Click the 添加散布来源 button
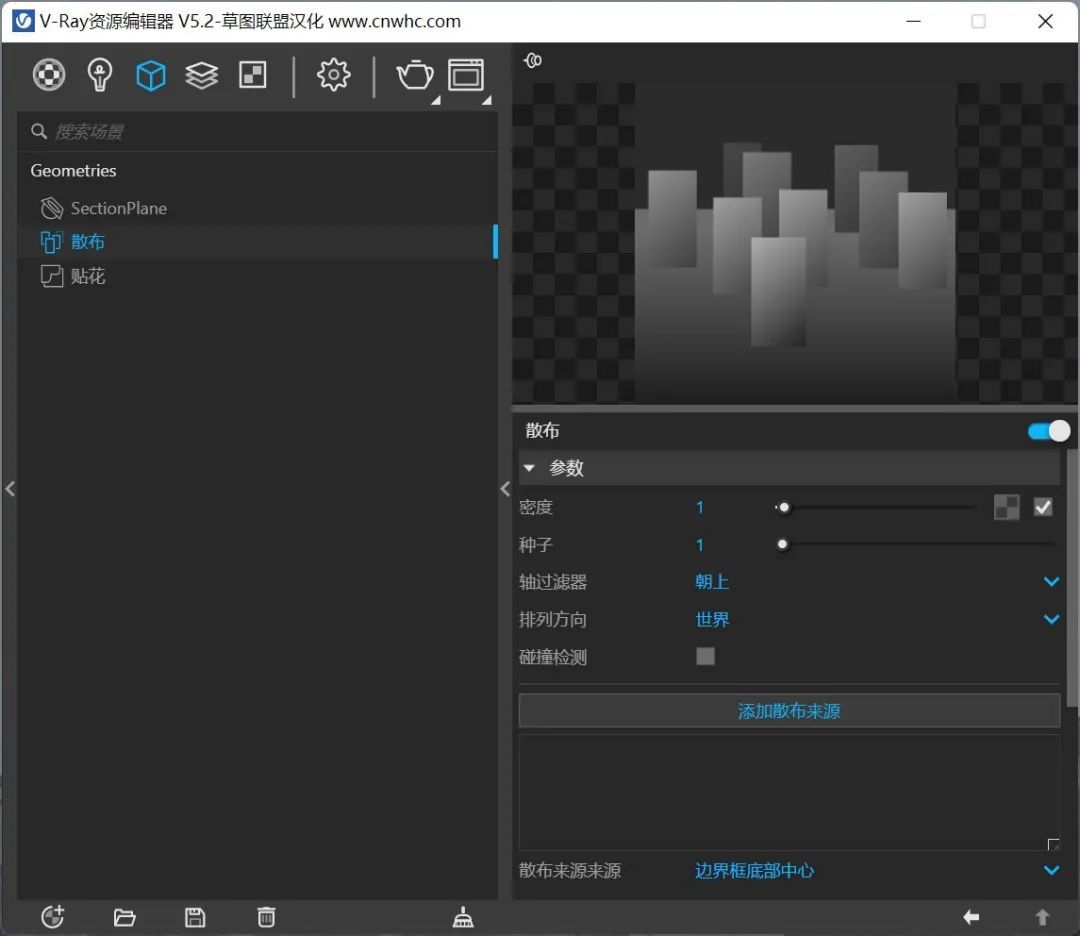This screenshot has width=1080, height=936. [x=789, y=711]
